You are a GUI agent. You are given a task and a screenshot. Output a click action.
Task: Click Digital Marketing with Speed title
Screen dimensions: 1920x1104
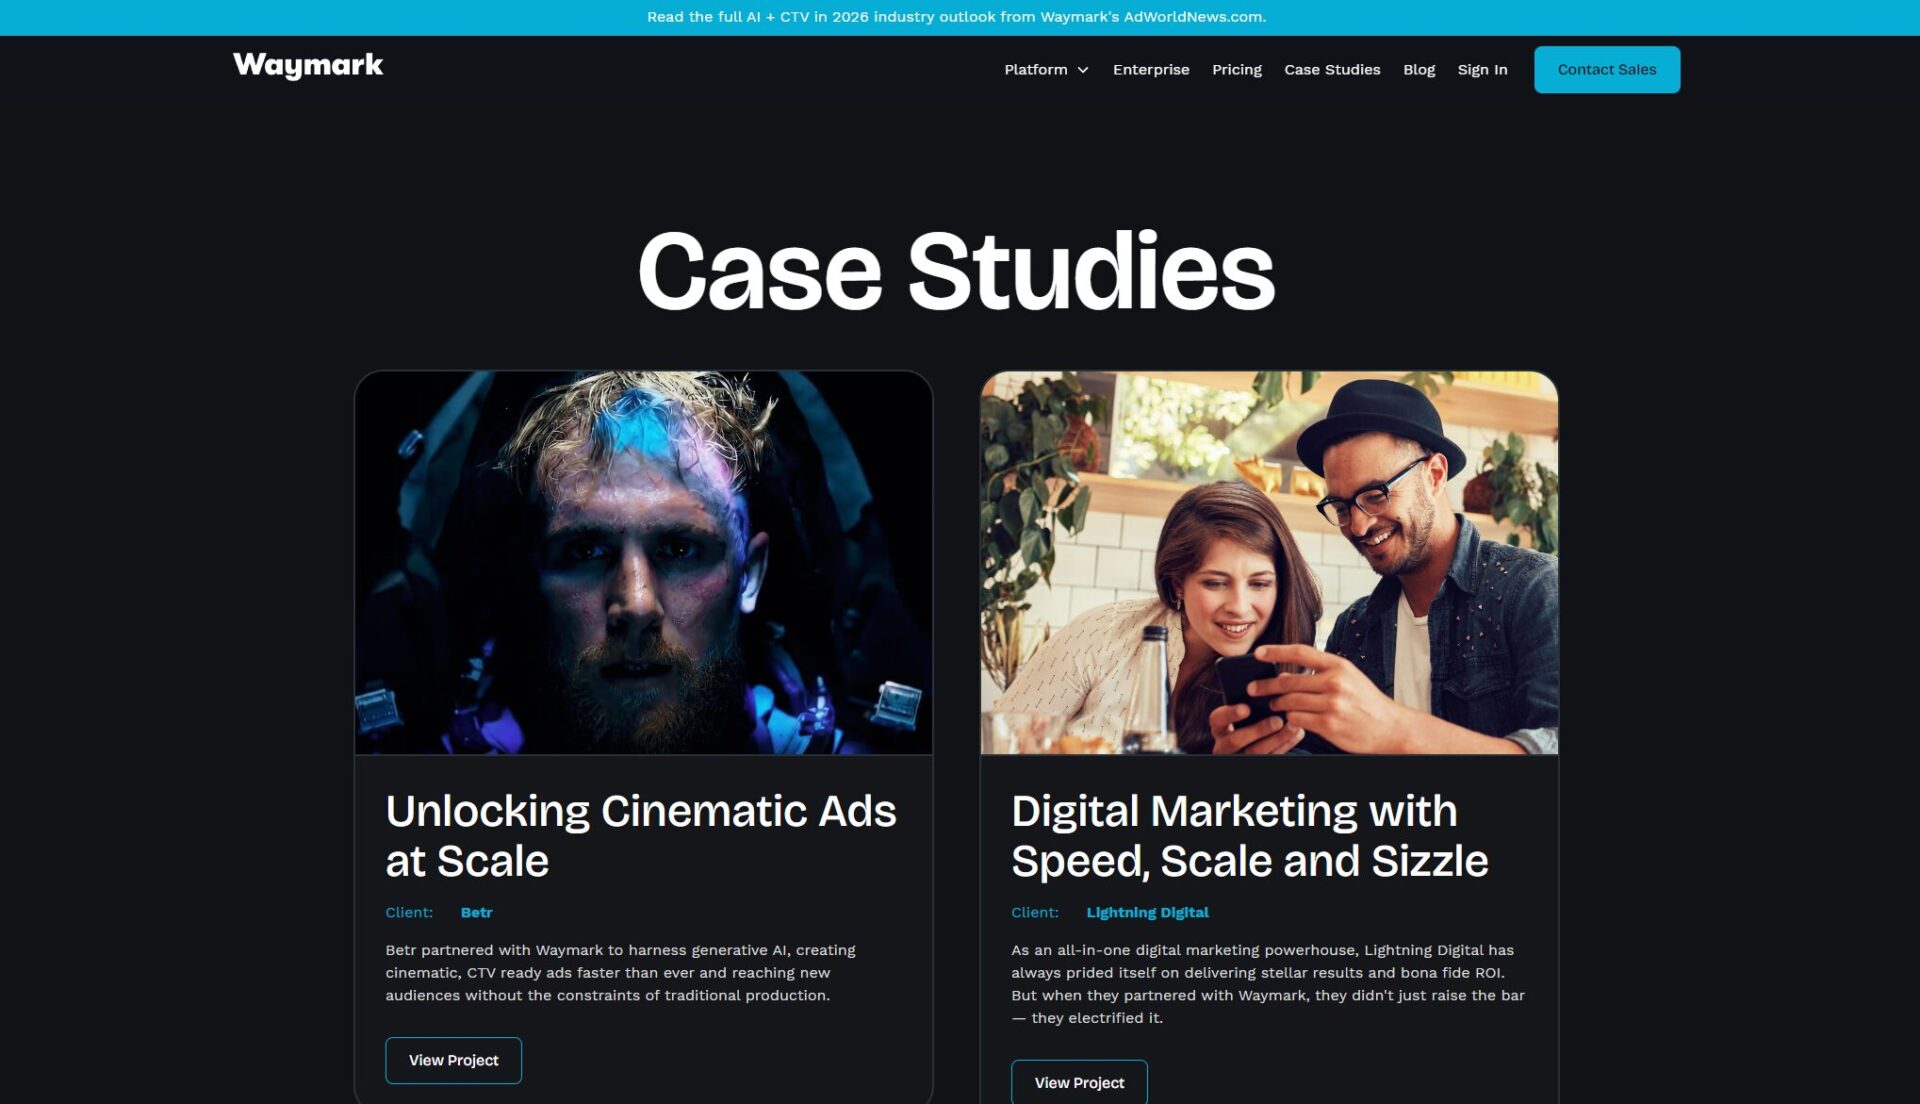1249,836
